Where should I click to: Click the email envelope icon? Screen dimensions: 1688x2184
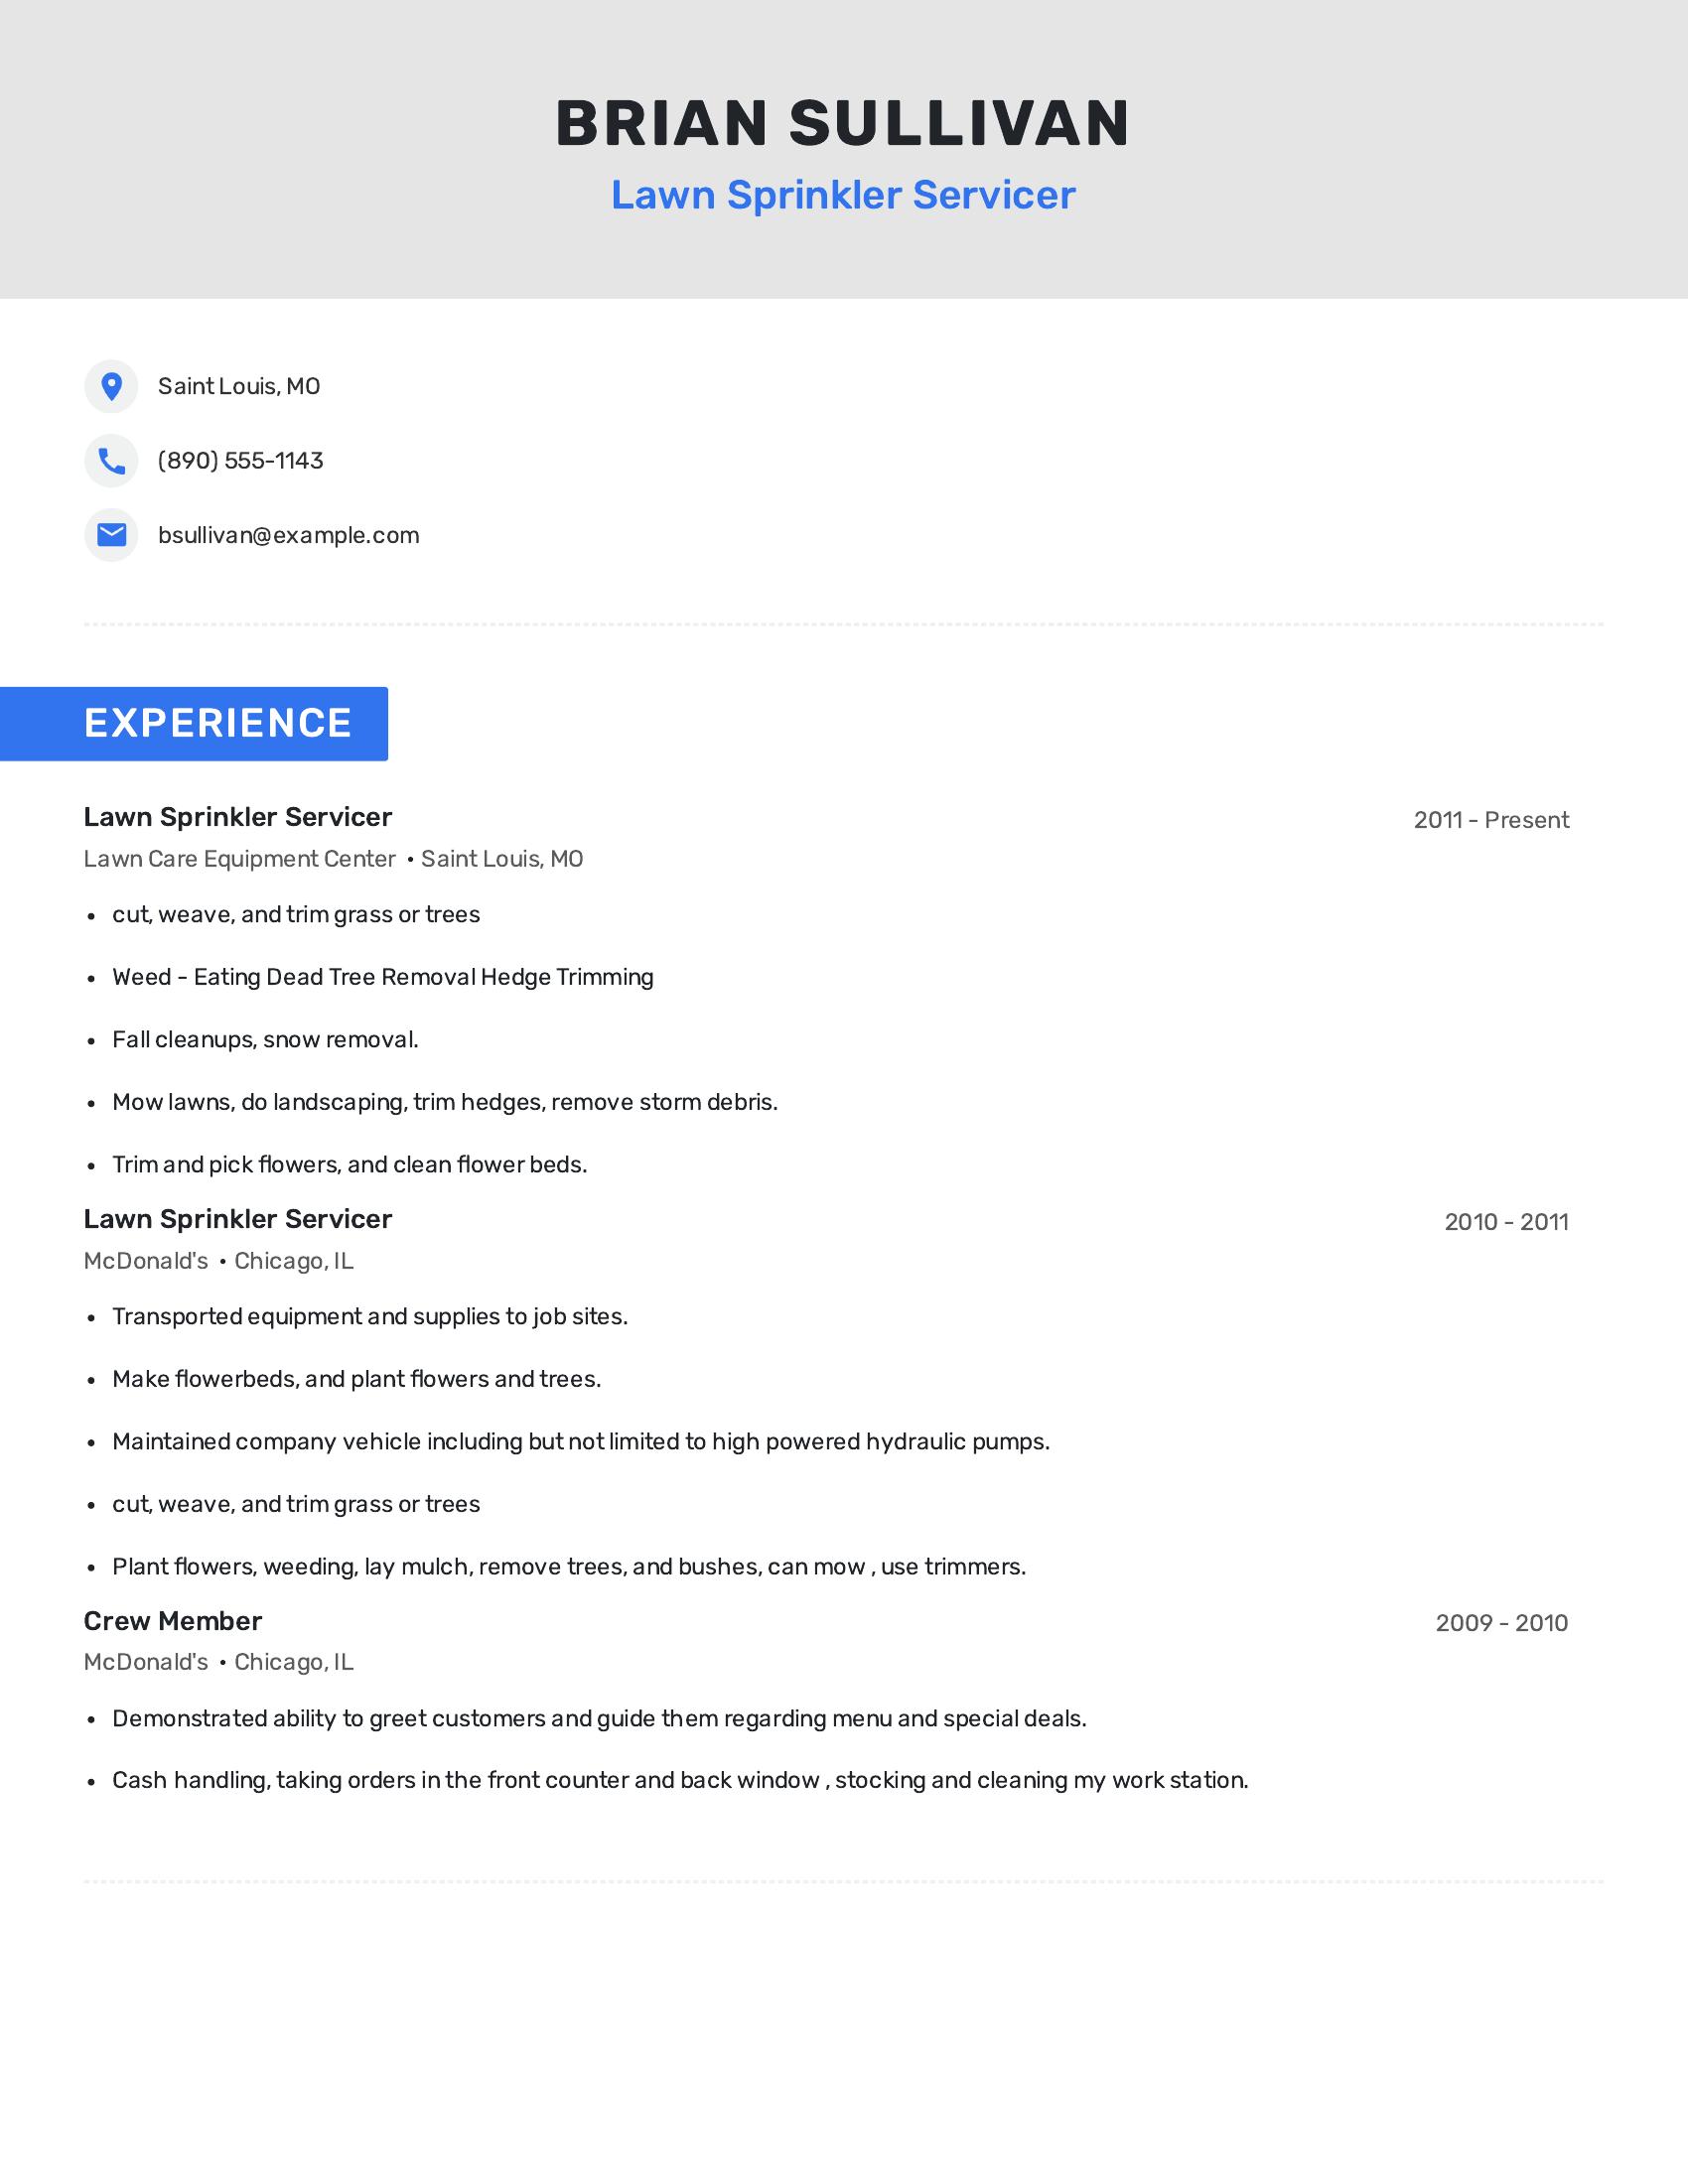111,535
